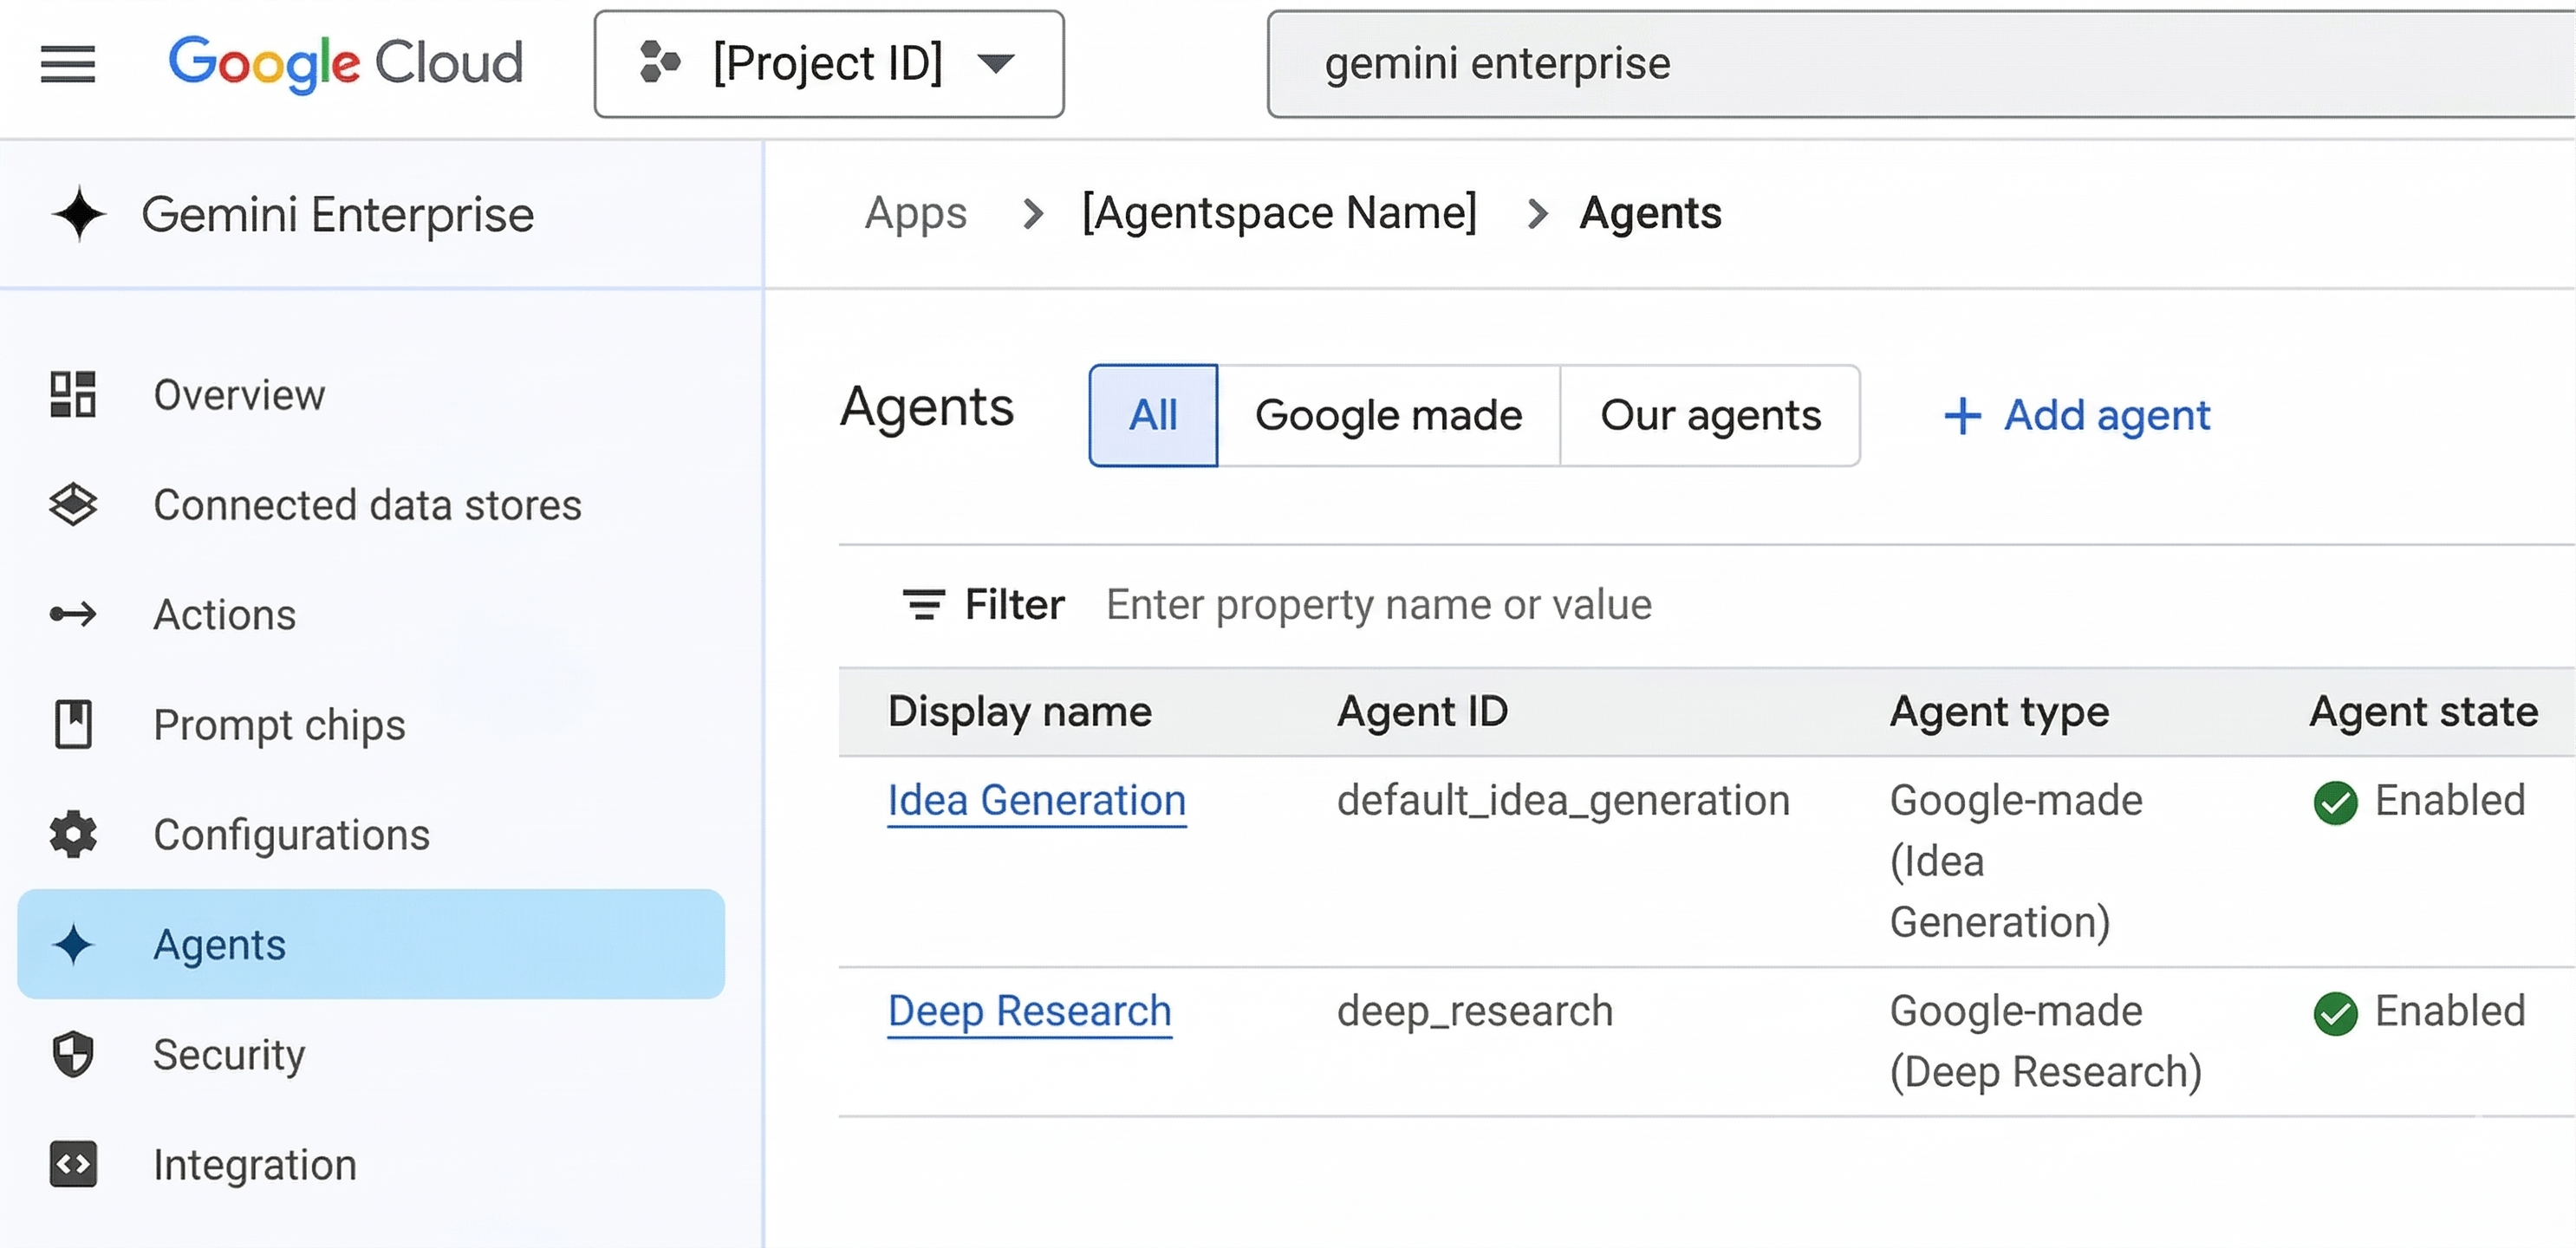Open the [Project ID] project selector dropdown
Viewport: 2576px width, 1248px height.
829,64
